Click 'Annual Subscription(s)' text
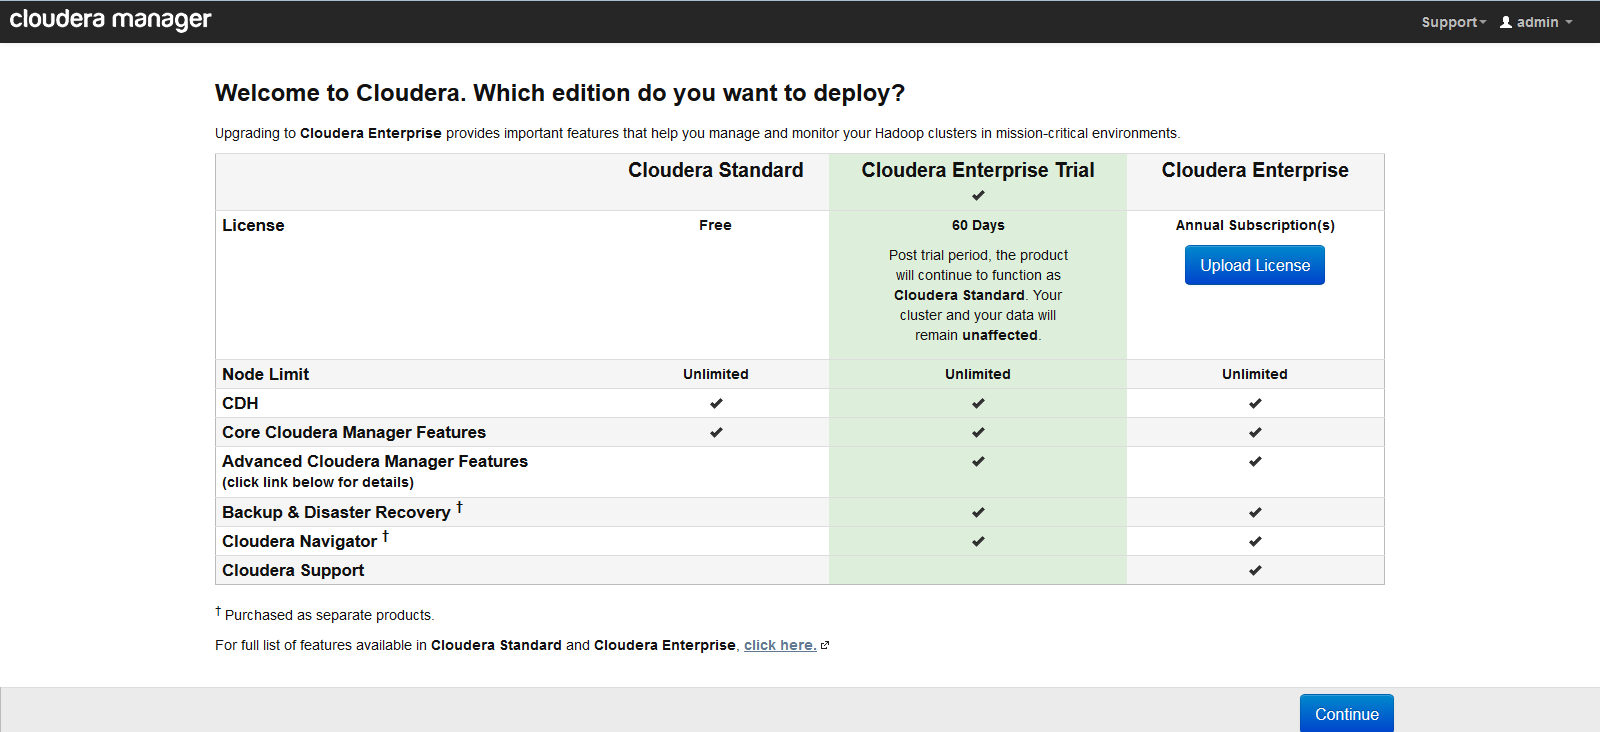 1255,225
